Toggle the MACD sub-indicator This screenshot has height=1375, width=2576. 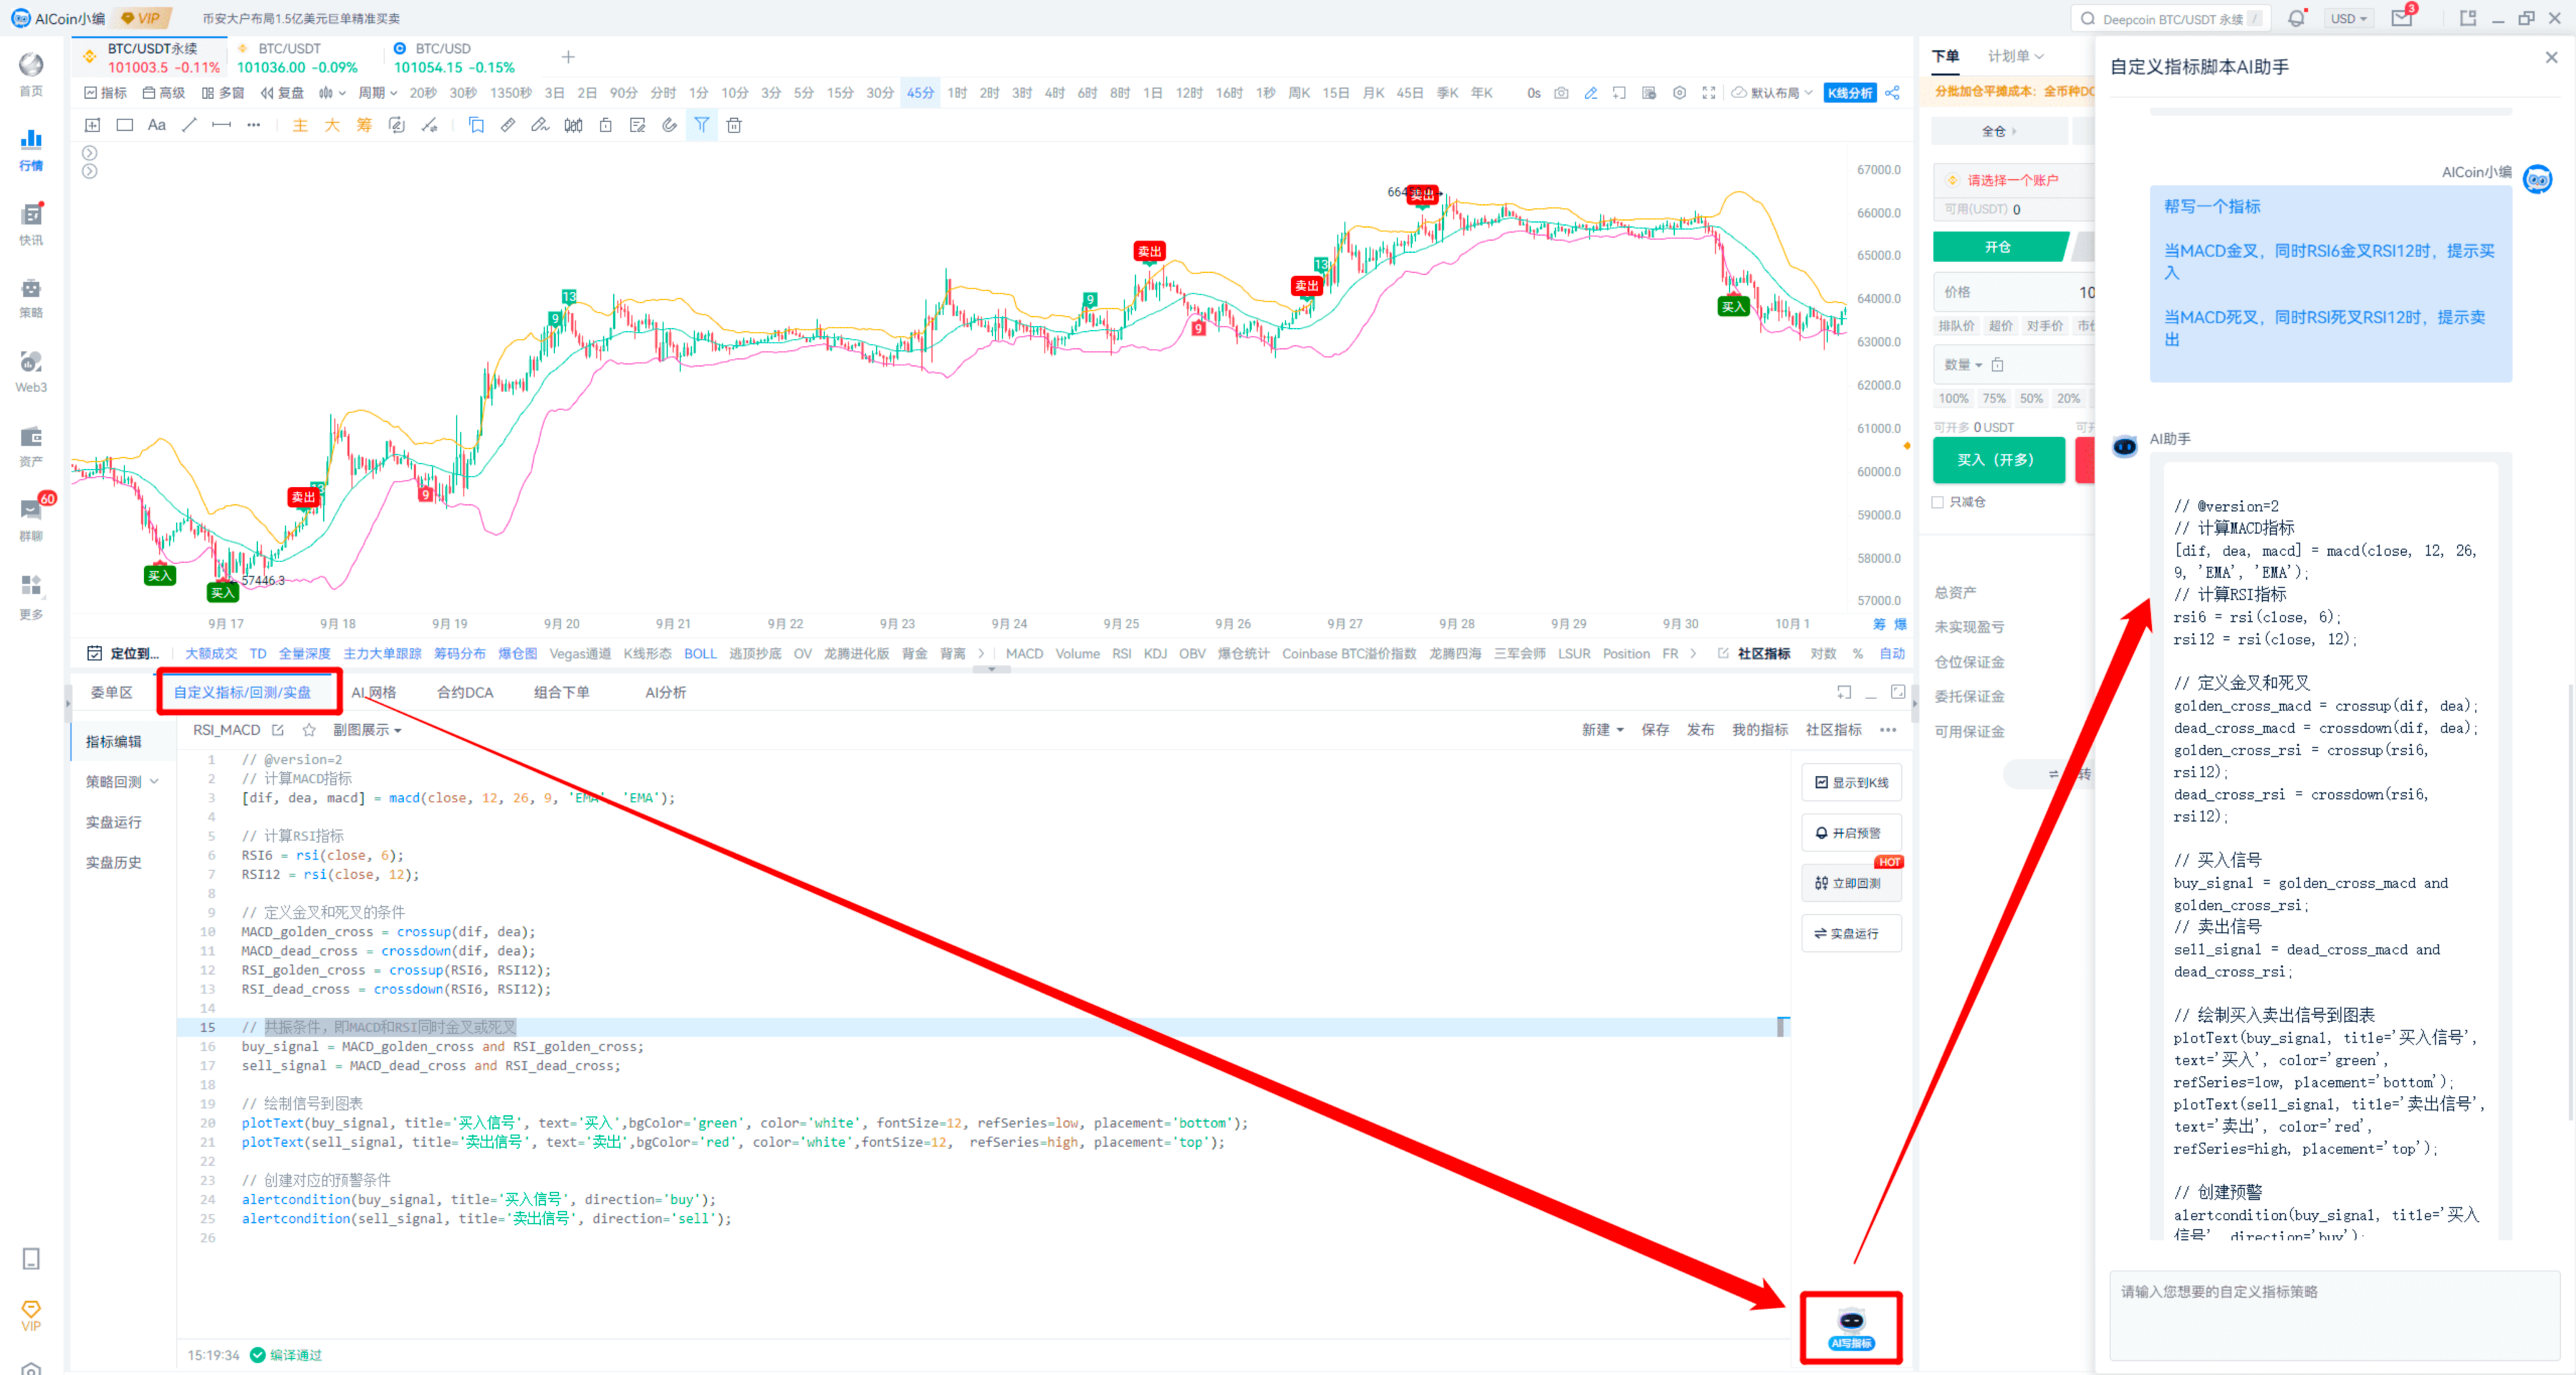coord(1024,654)
